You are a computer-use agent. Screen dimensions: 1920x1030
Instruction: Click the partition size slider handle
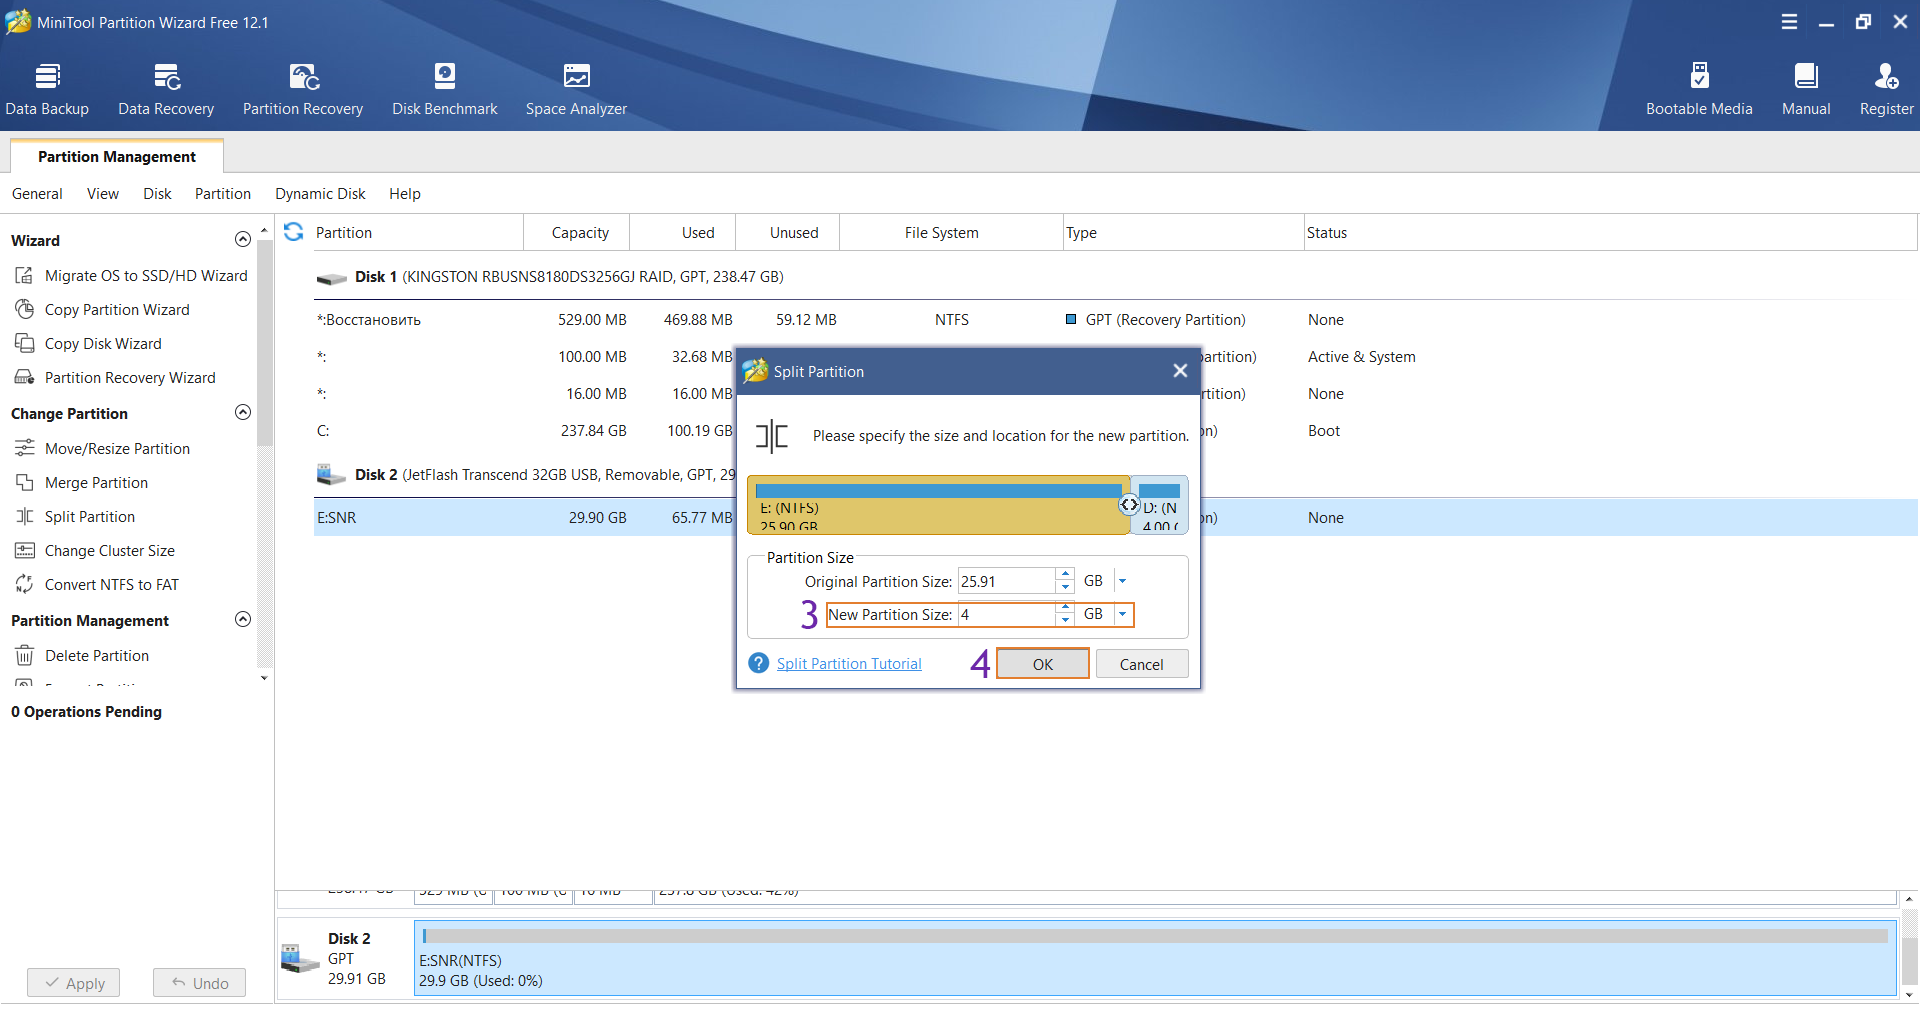point(1129,505)
